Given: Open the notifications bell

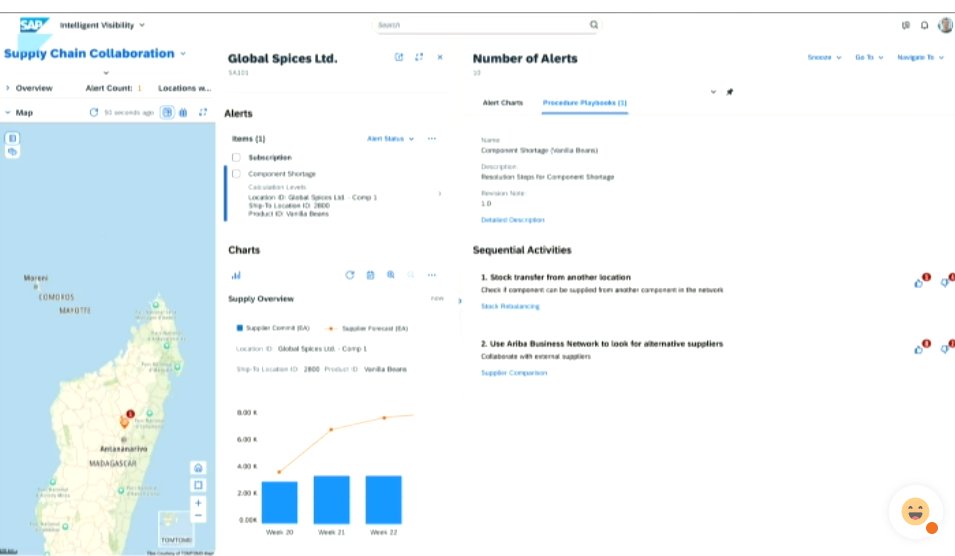Looking at the screenshot, I should pyautogui.click(x=925, y=25).
